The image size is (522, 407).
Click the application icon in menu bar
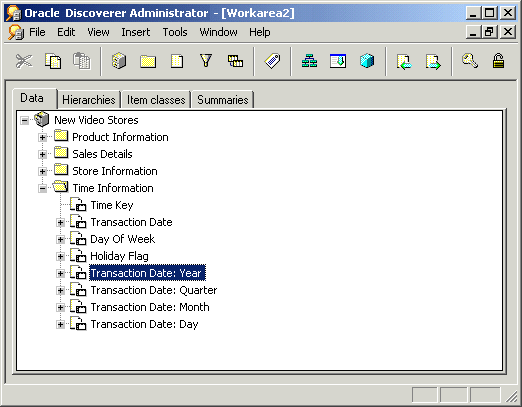tap(16, 32)
